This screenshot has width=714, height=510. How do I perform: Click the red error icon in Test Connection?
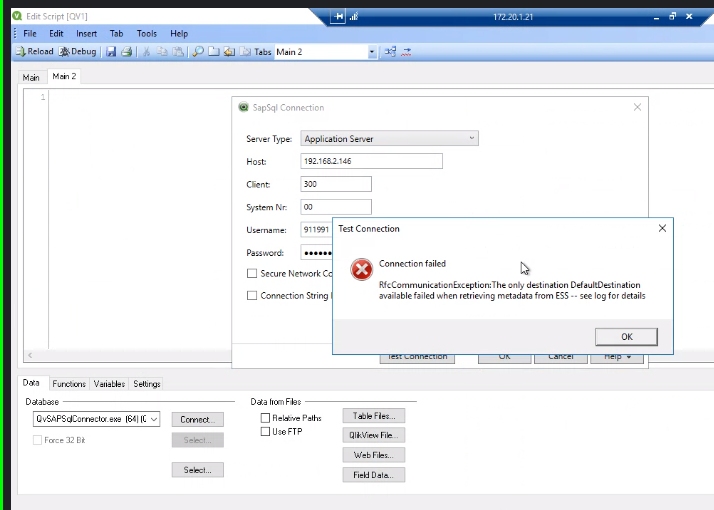pyautogui.click(x=360, y=269)
